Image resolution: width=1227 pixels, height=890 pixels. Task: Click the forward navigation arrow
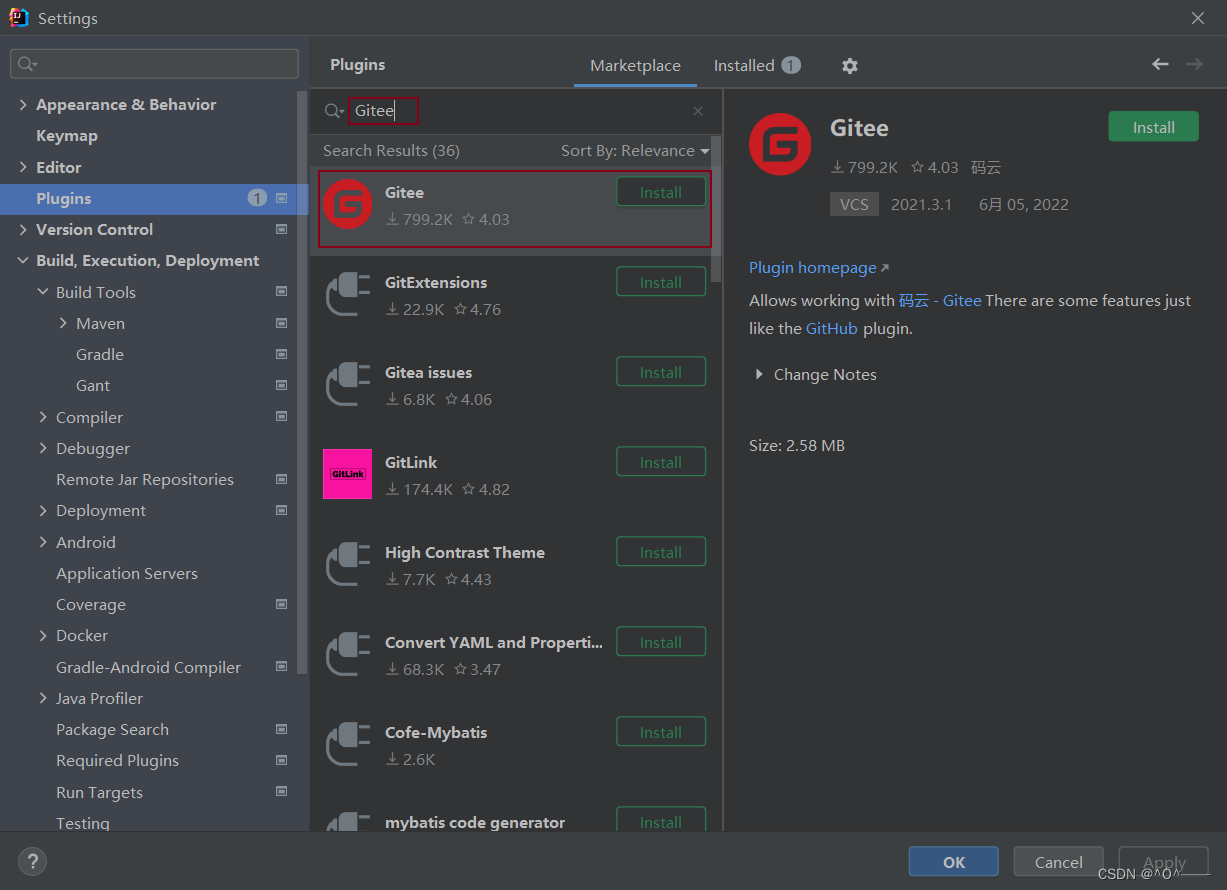pos(1194,64)
